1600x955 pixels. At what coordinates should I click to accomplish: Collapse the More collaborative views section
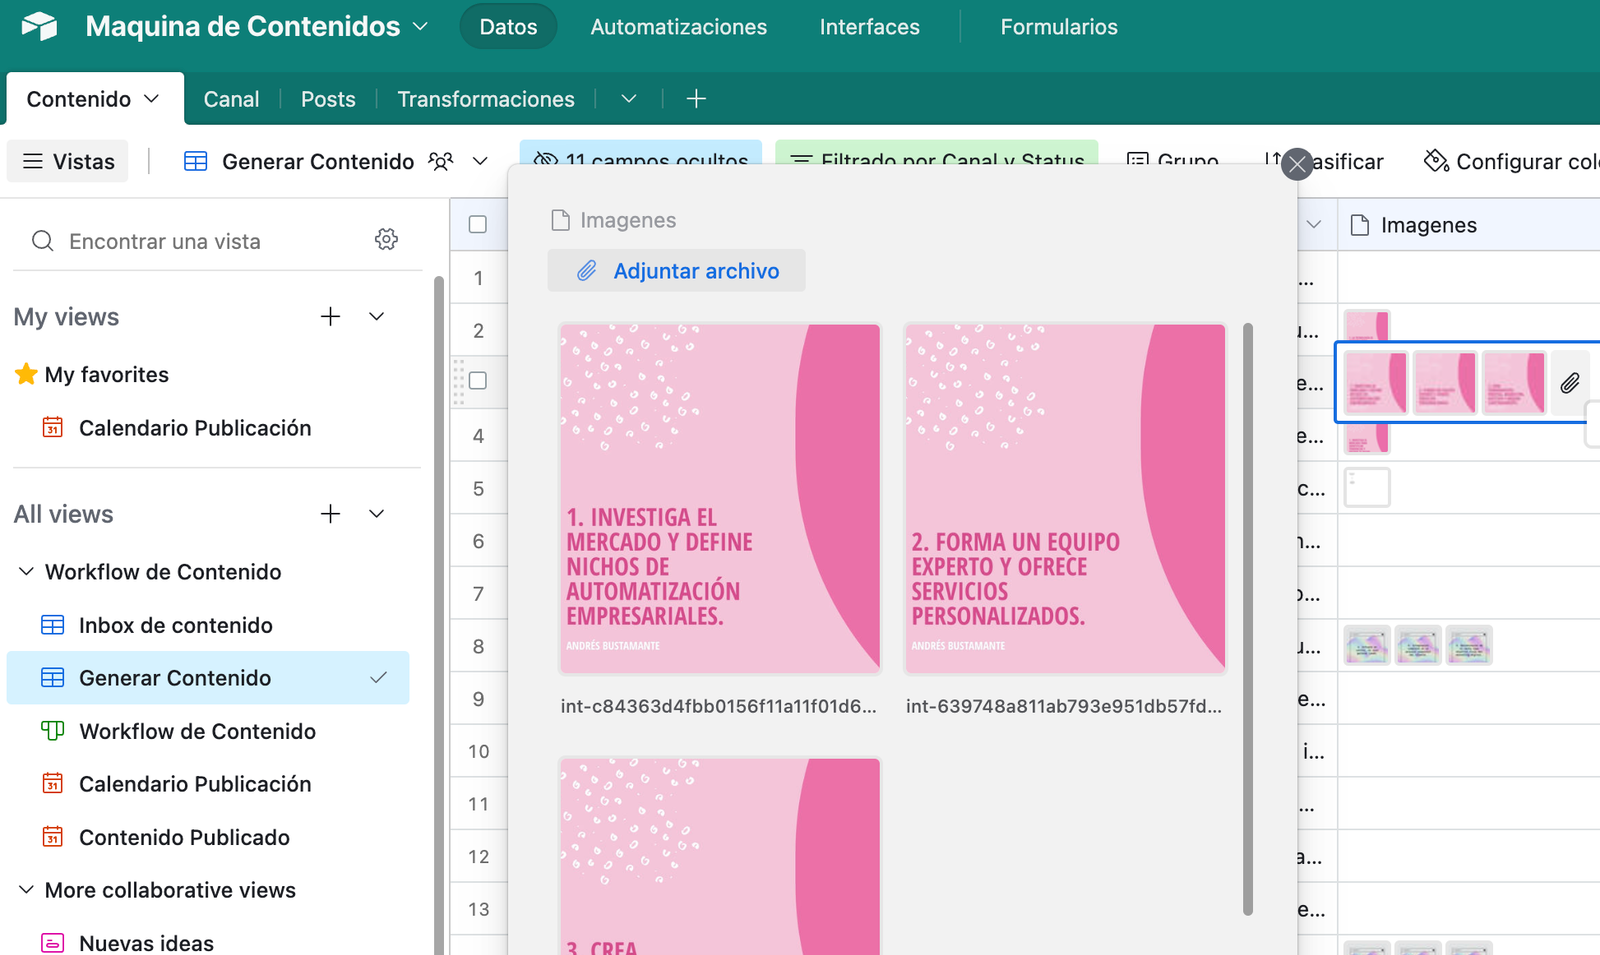(26, 890)
